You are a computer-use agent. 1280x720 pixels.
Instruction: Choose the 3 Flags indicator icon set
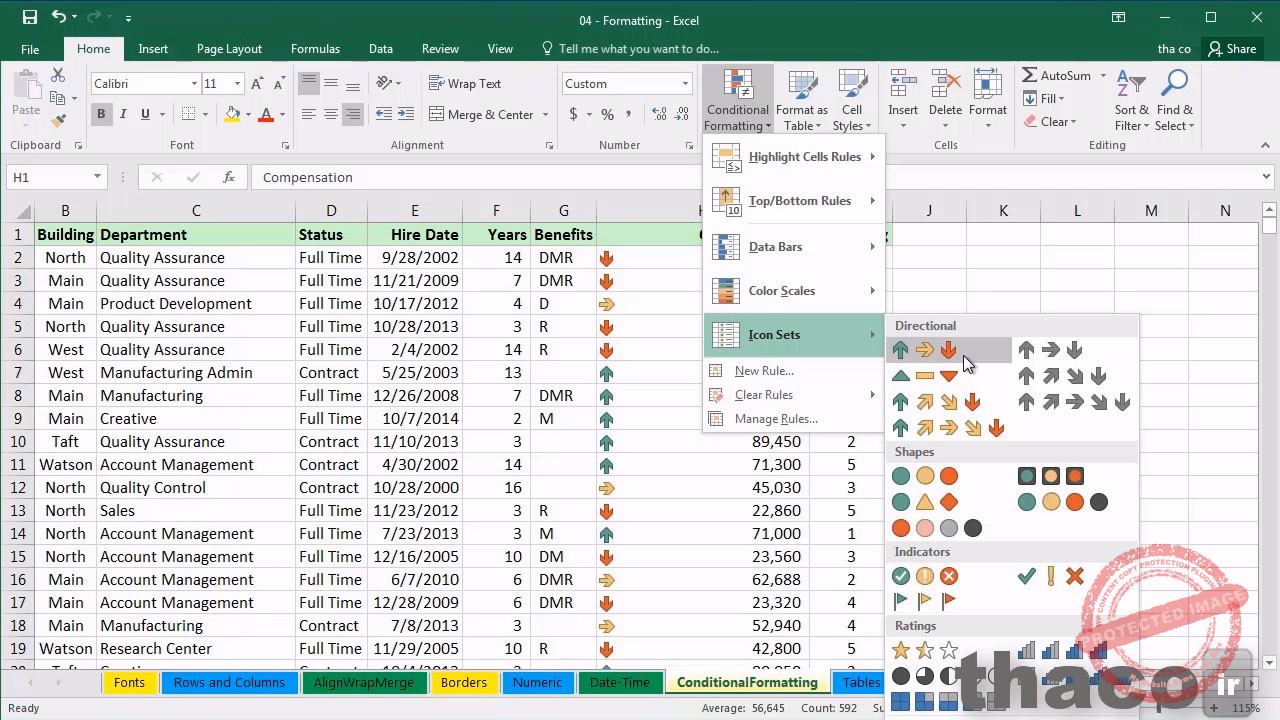[925, 601]
